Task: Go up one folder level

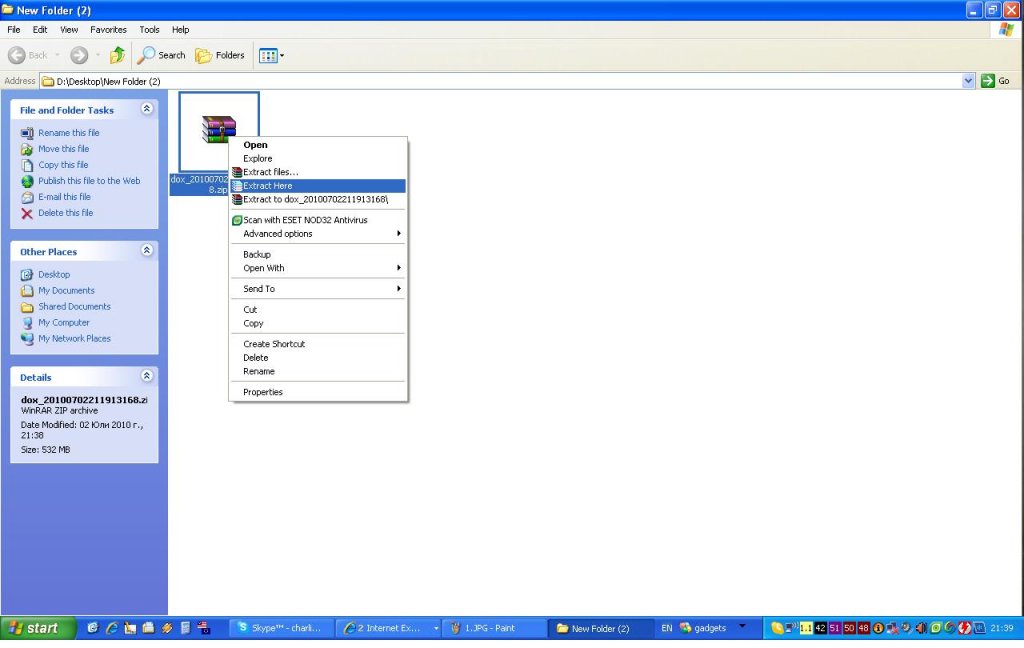Action: pyautogui.click(x=118, y=56)
